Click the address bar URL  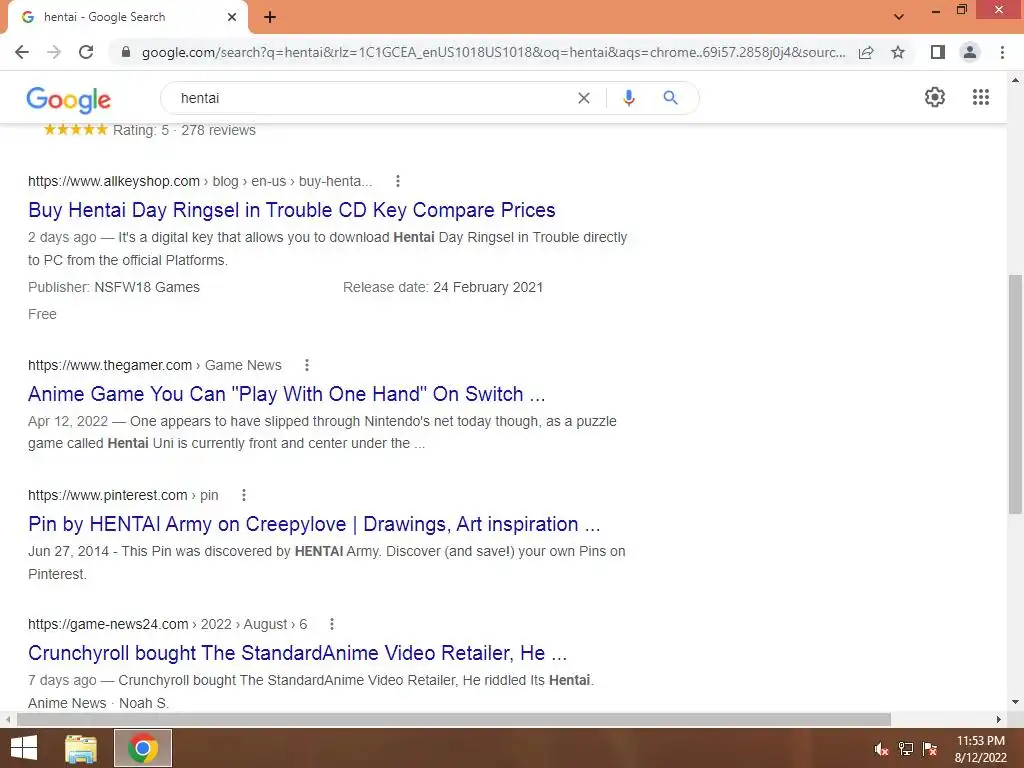click(x=493, y=52)
